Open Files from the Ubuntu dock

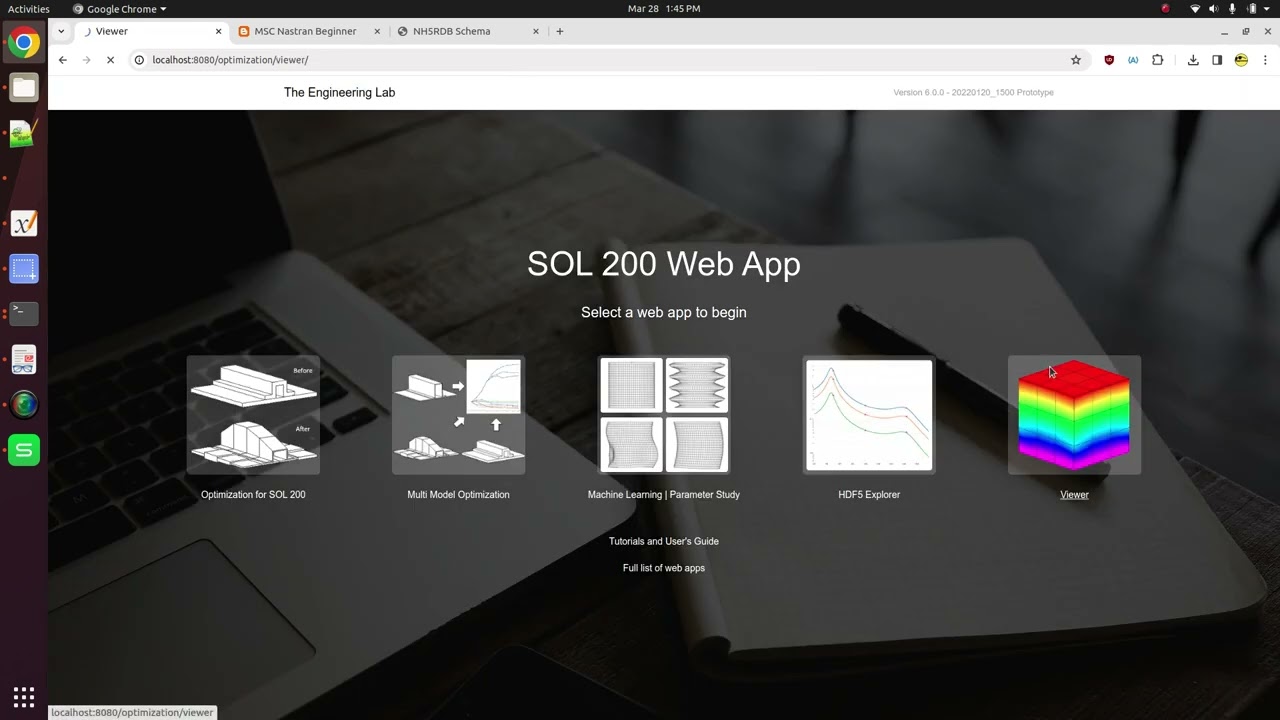point(24,88)
